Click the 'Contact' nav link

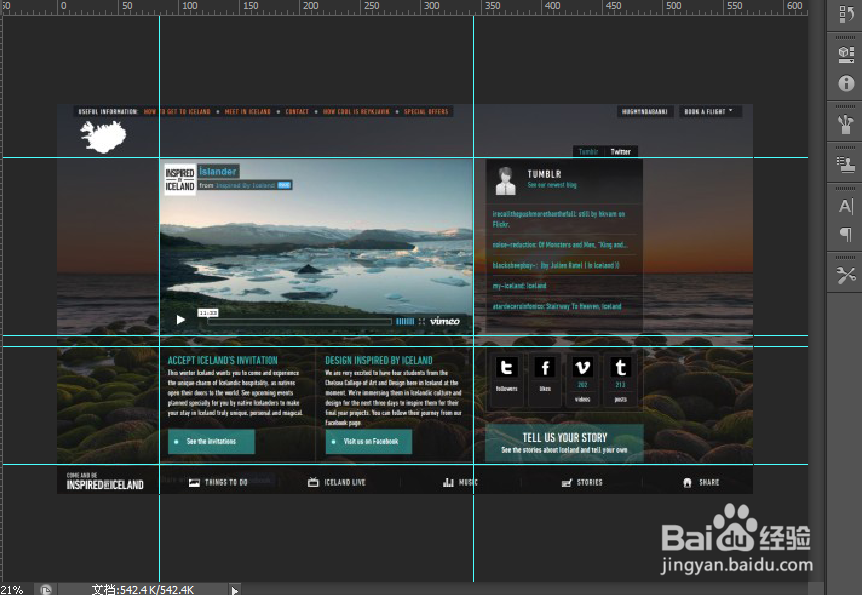[x=297, y=112]
